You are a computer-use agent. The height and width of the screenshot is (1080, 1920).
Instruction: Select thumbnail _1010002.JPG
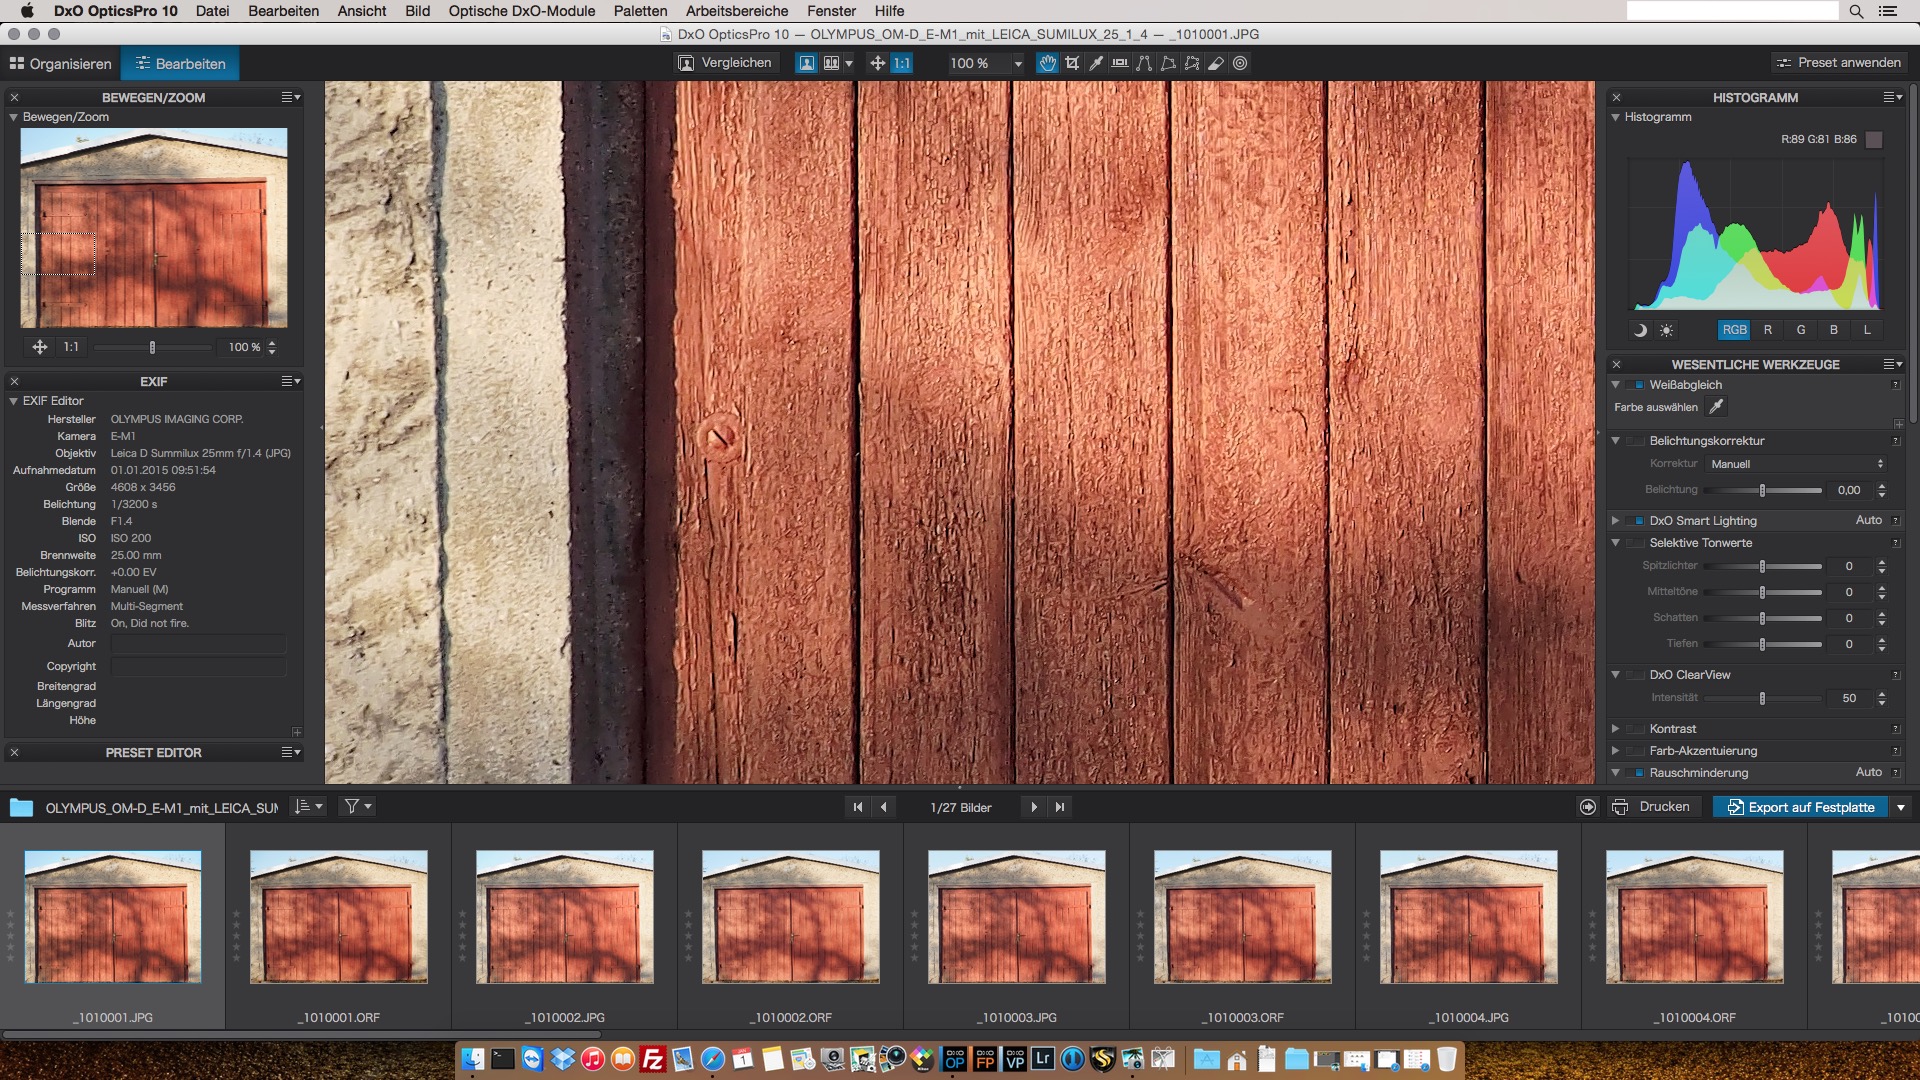565,918
